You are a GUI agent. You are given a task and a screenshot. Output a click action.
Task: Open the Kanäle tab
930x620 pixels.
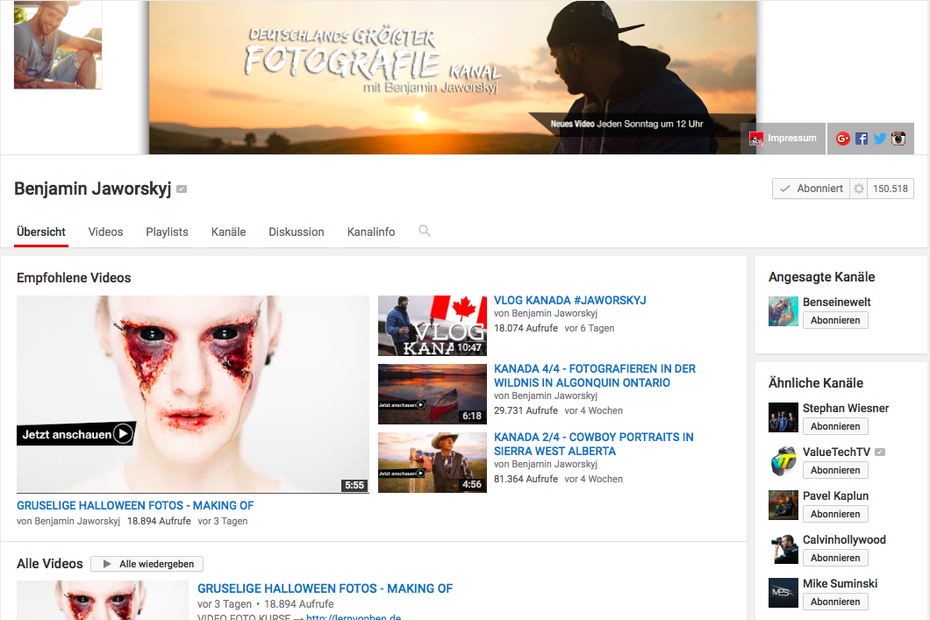coord(228,232)
